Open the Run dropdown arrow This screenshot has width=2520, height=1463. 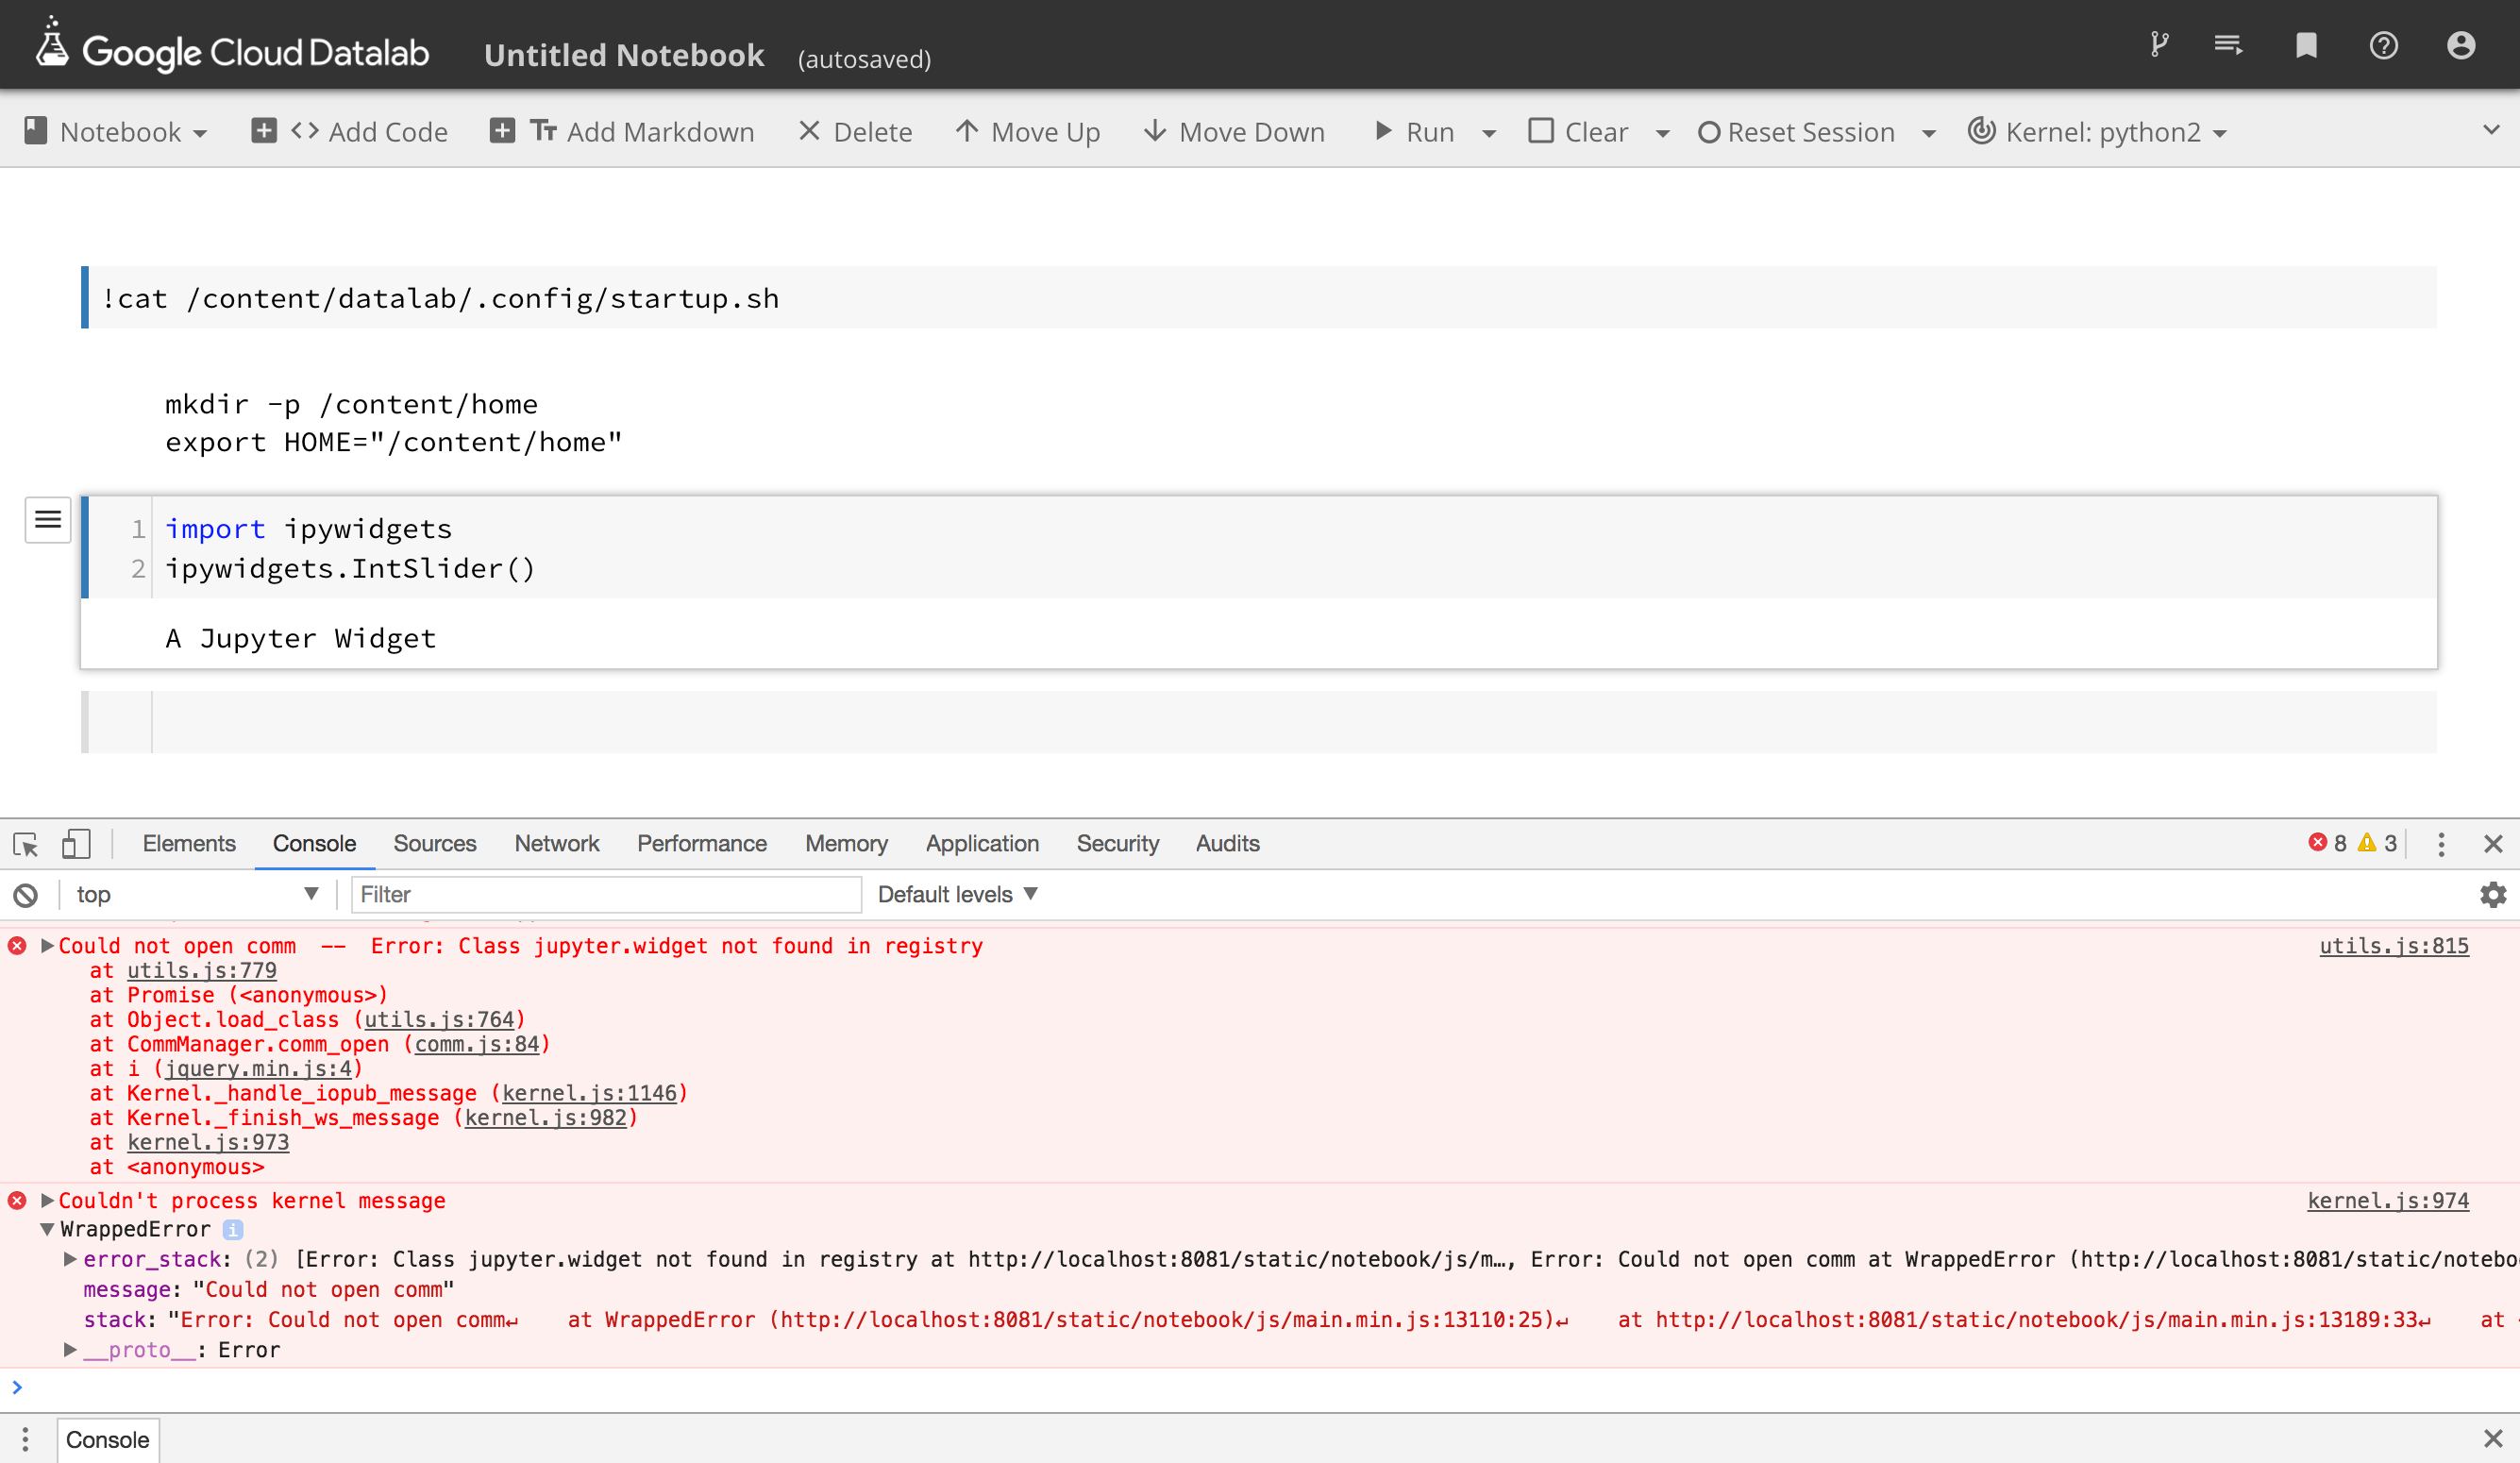point(1490,131)
